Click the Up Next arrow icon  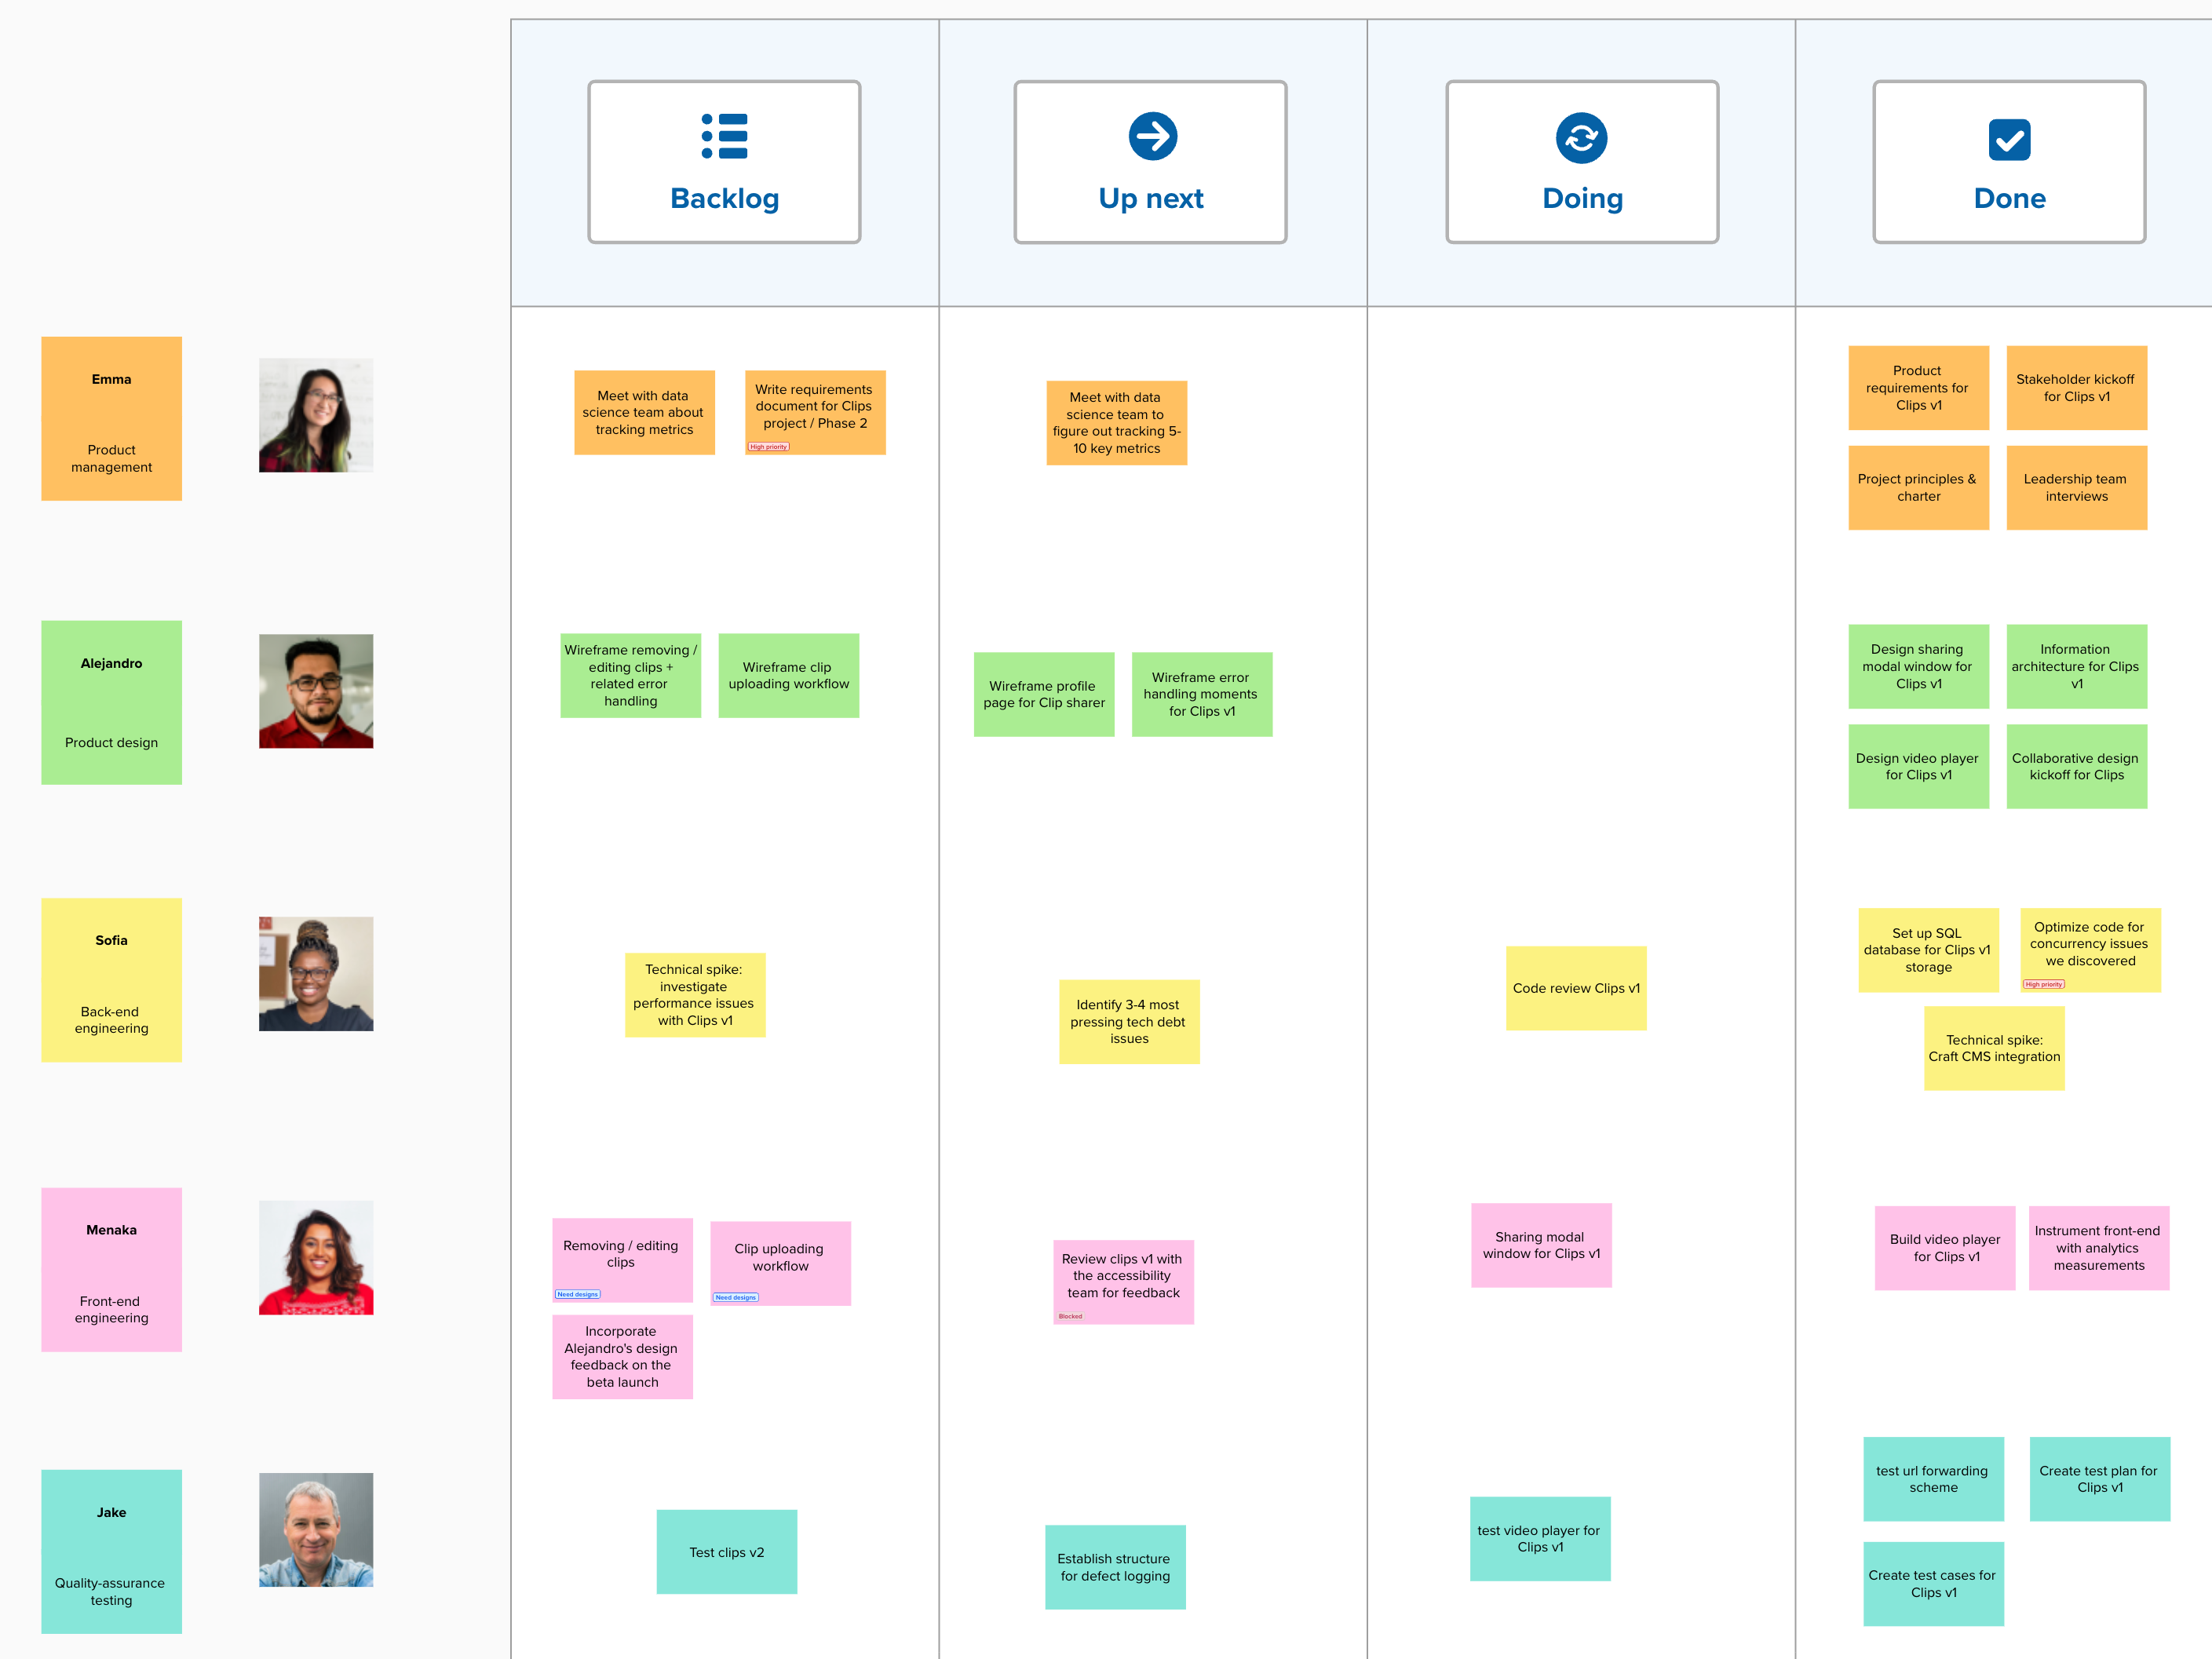point(1152,143)
